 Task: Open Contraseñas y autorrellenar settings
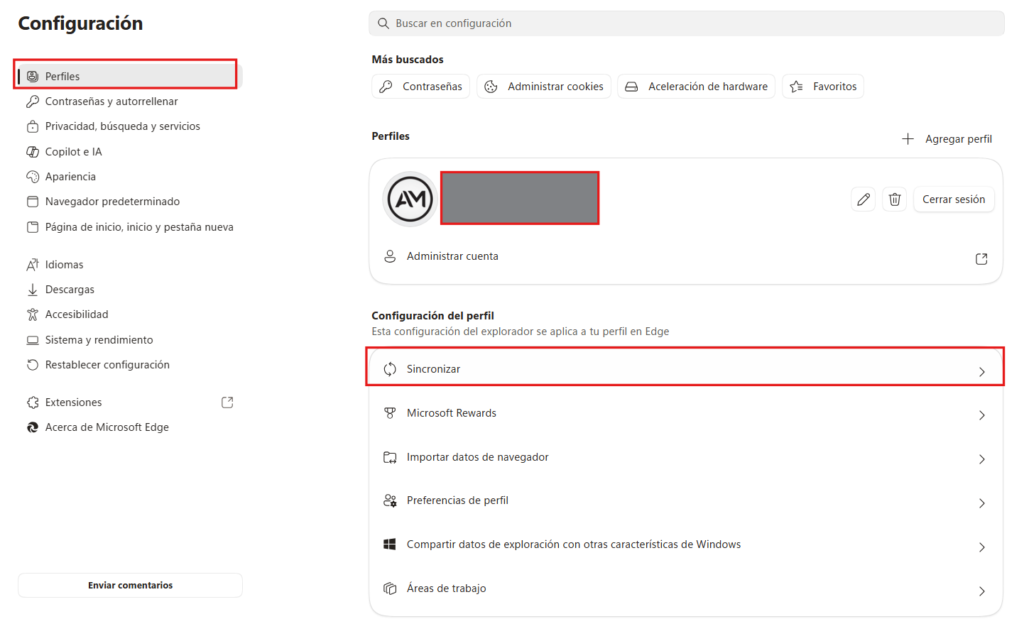click(111, 101)
